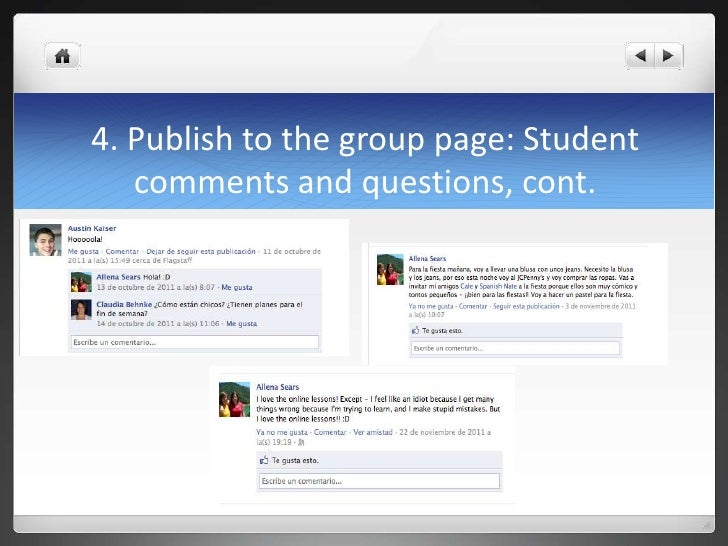
Task: Open Austin Kaiser's name link
Action: pyautogui.click(x=90, y=229)
